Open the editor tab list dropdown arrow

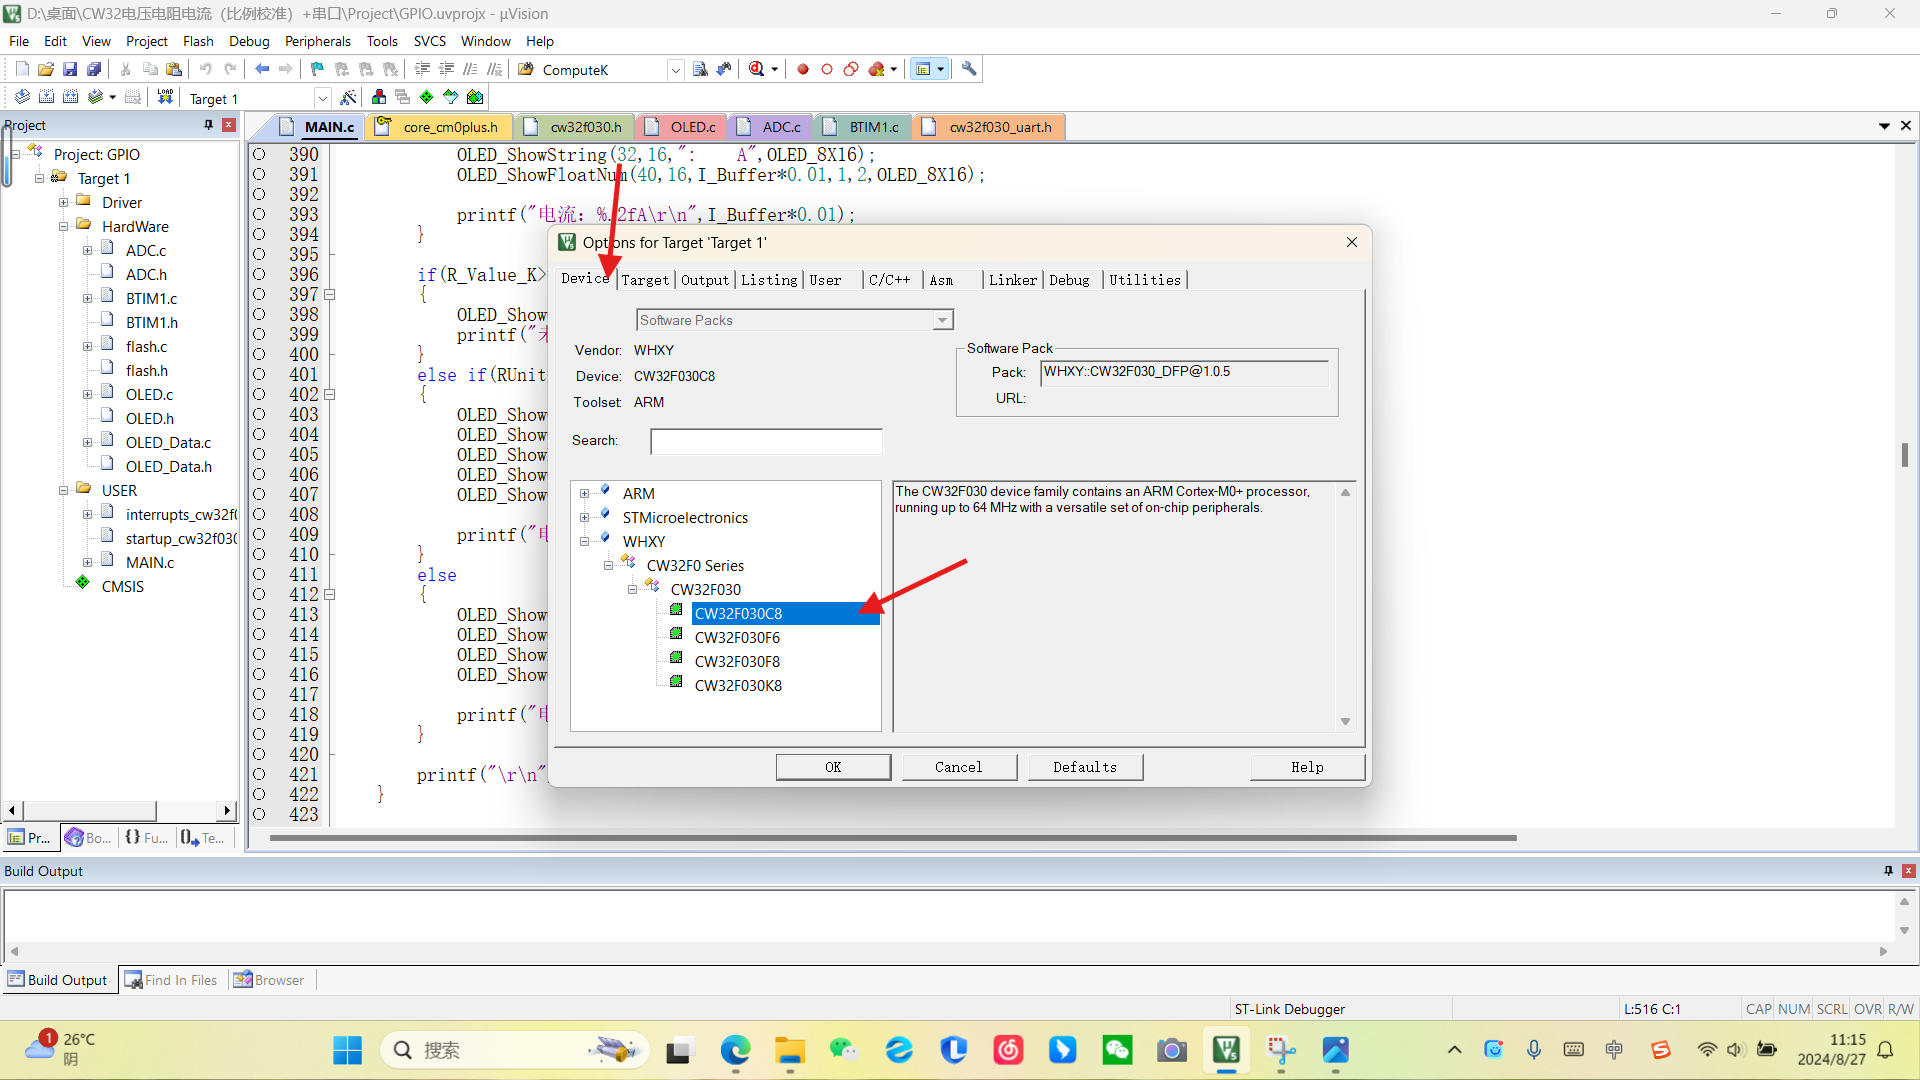pyautogui.click(x=1884, y=126)
